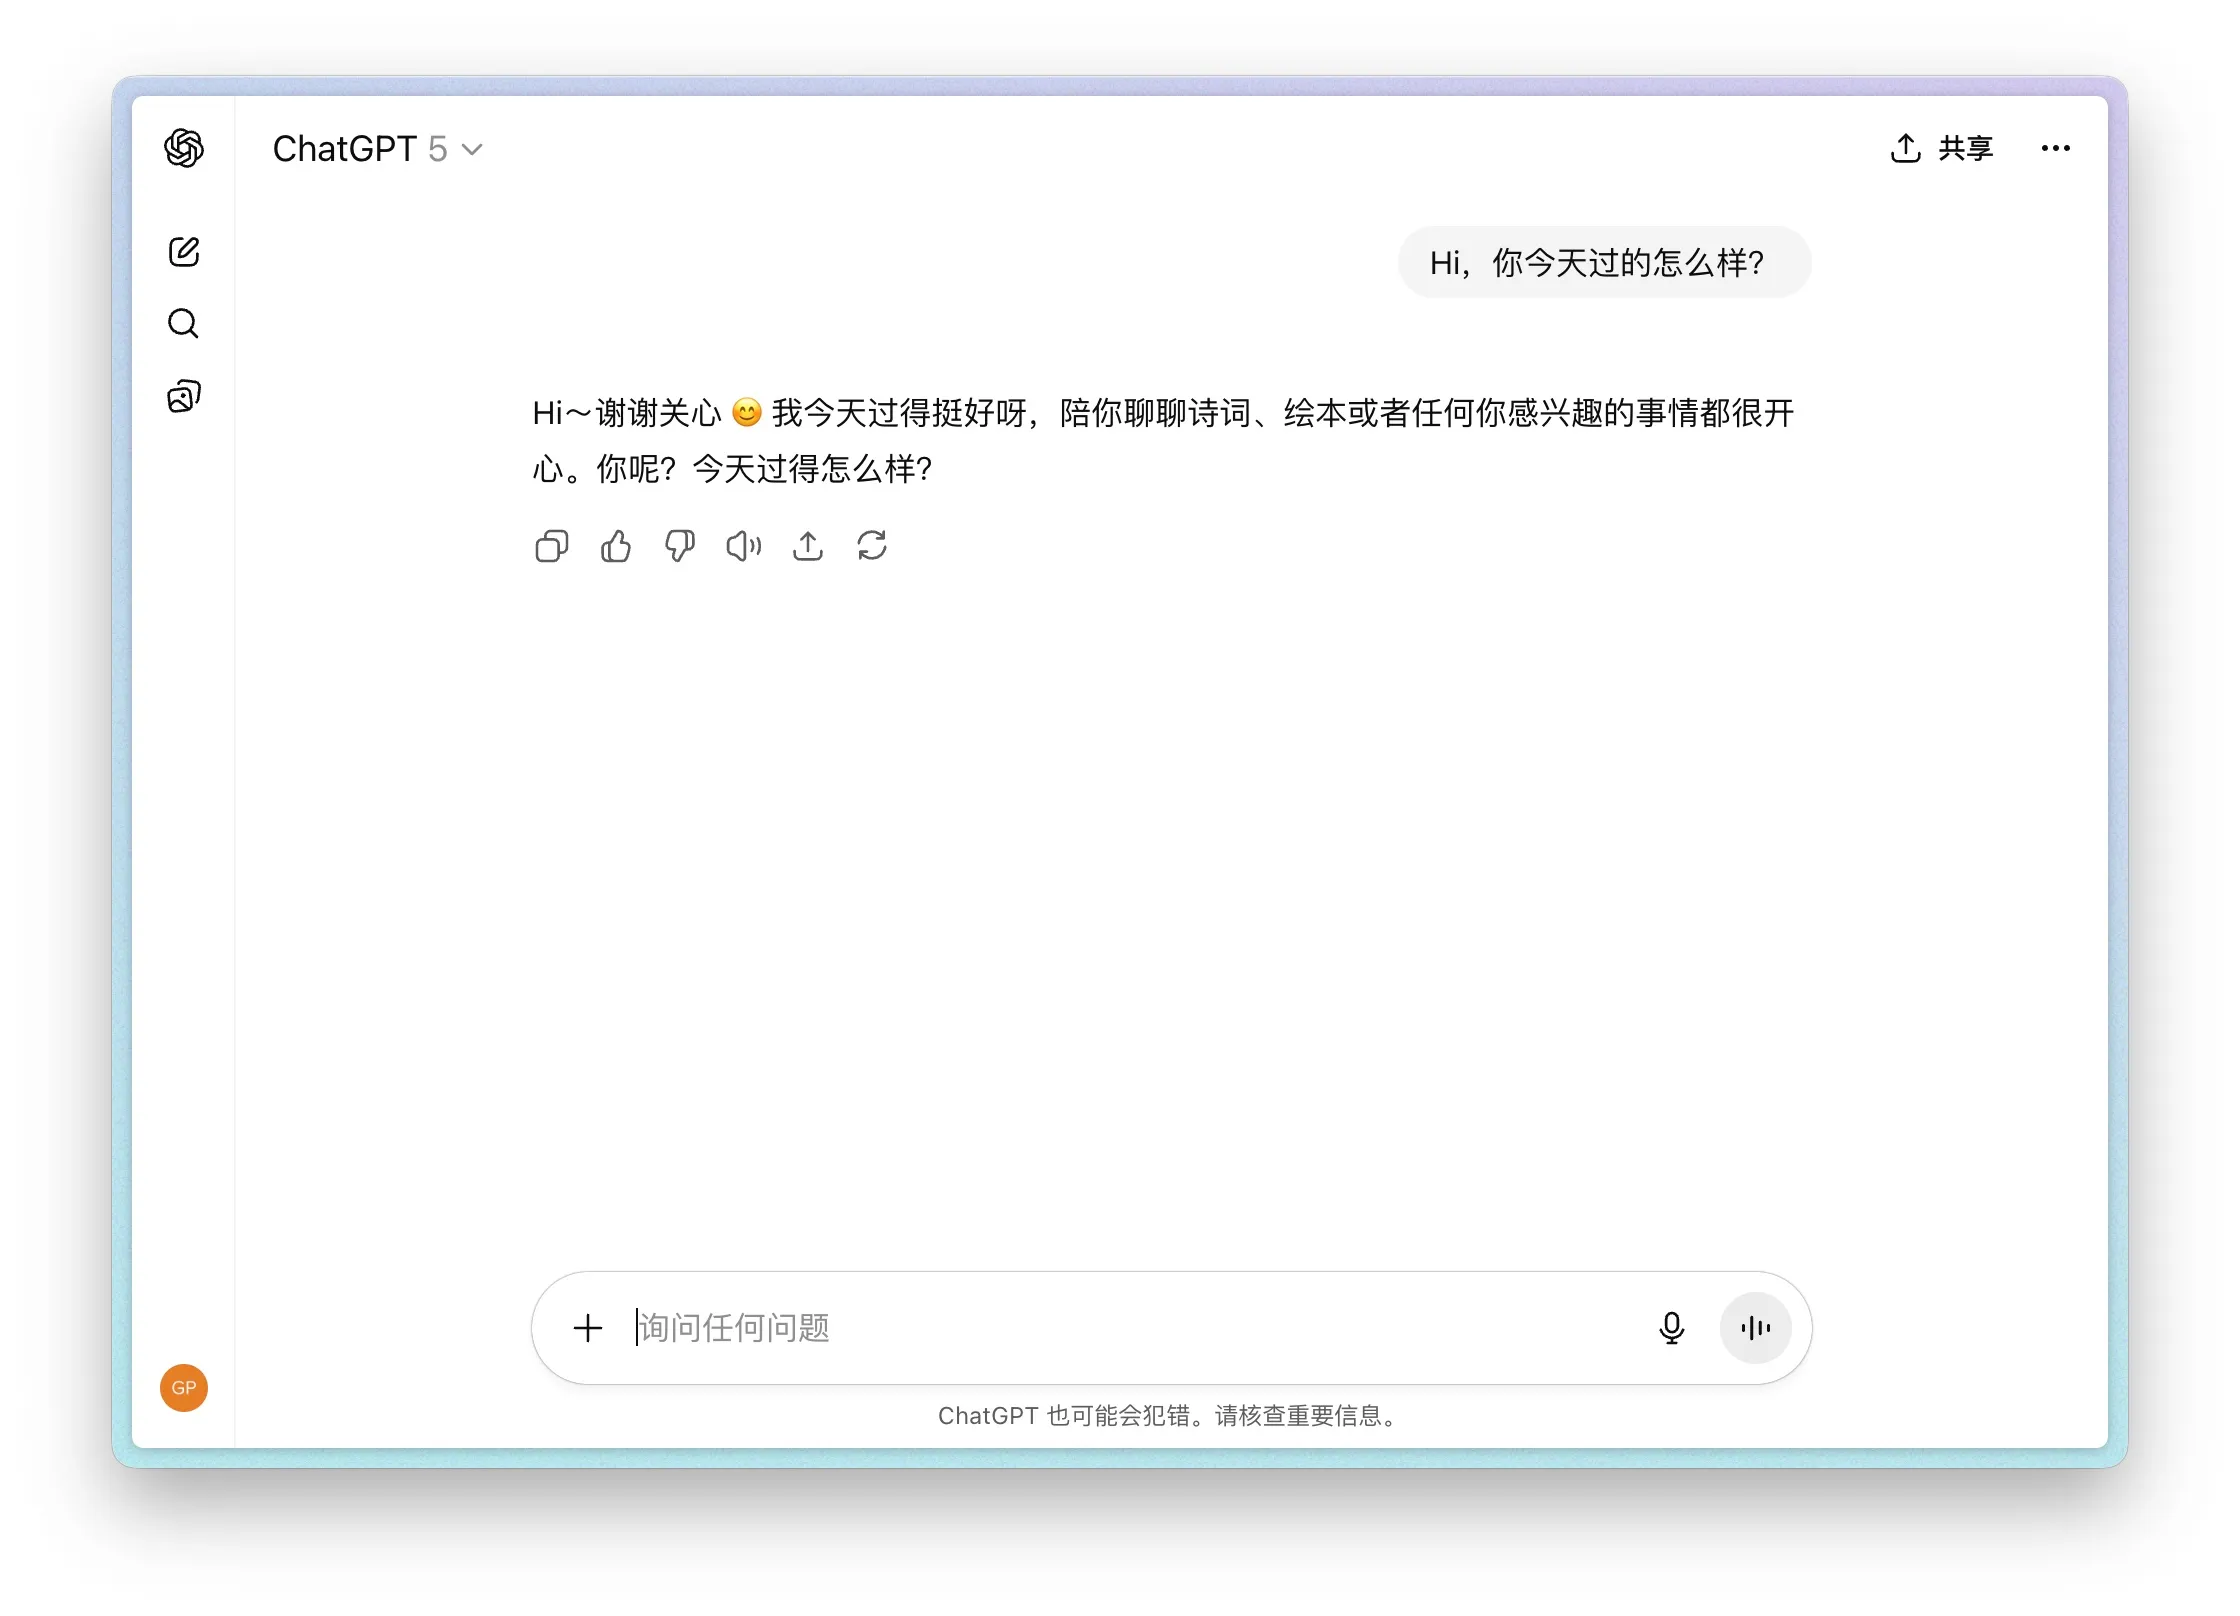Viewport: 2240px width, 1616px height.
Task: Start voice mode with the waveform button
Action: [x=1756, y=1328]
